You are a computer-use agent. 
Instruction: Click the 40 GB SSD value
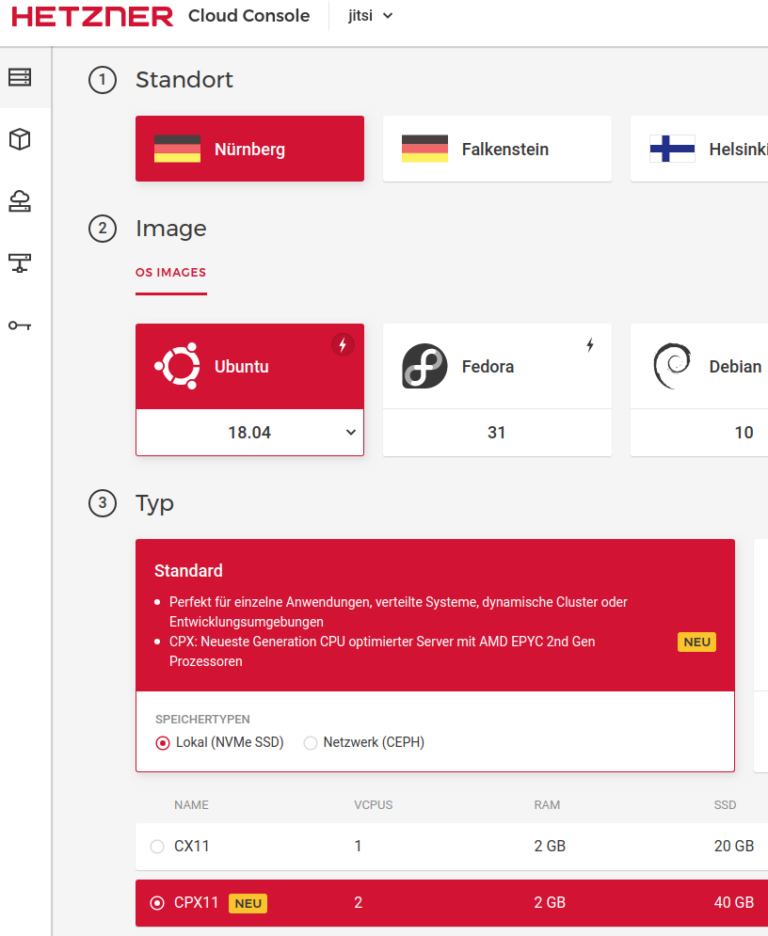pos(734,903)
